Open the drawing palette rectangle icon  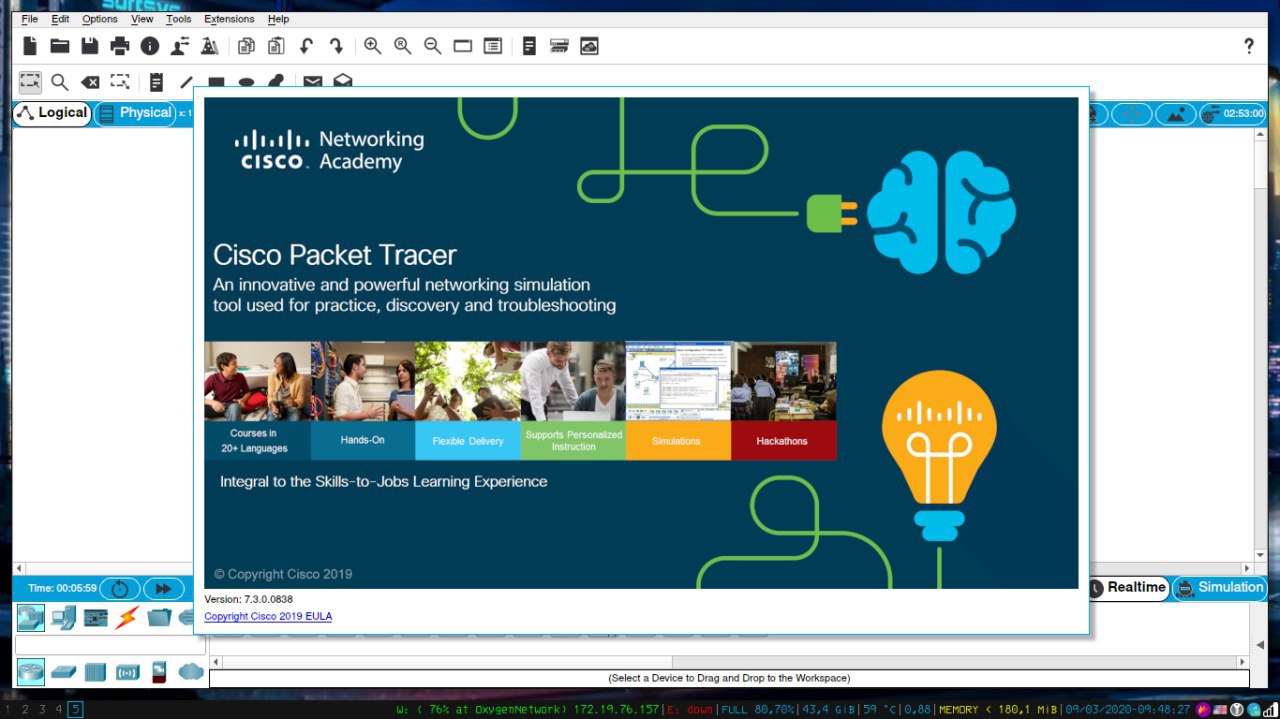point(462,46)
